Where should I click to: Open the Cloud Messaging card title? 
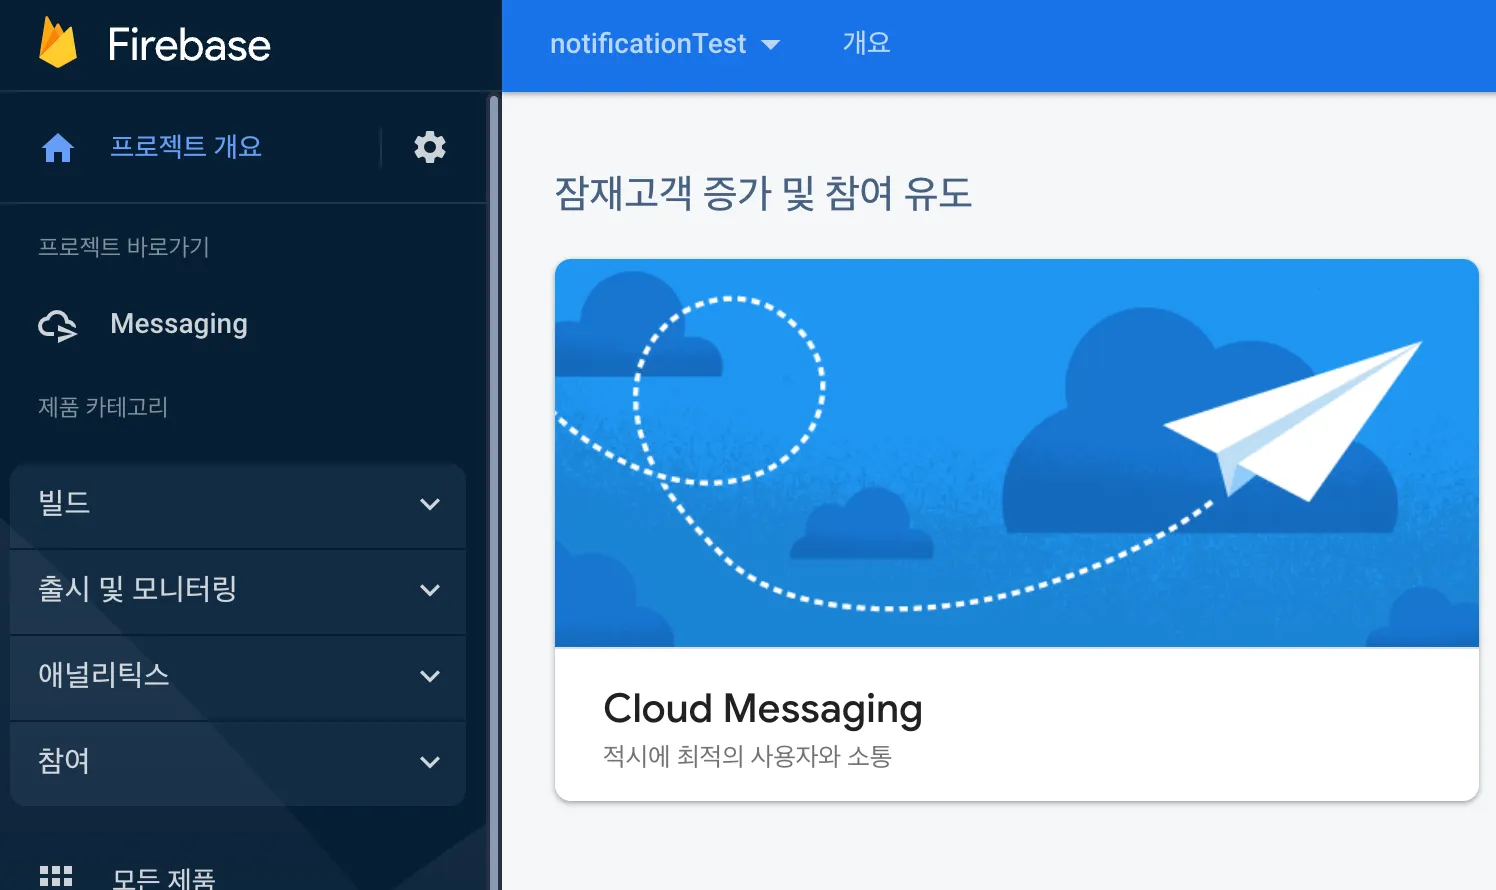point(763,709)
